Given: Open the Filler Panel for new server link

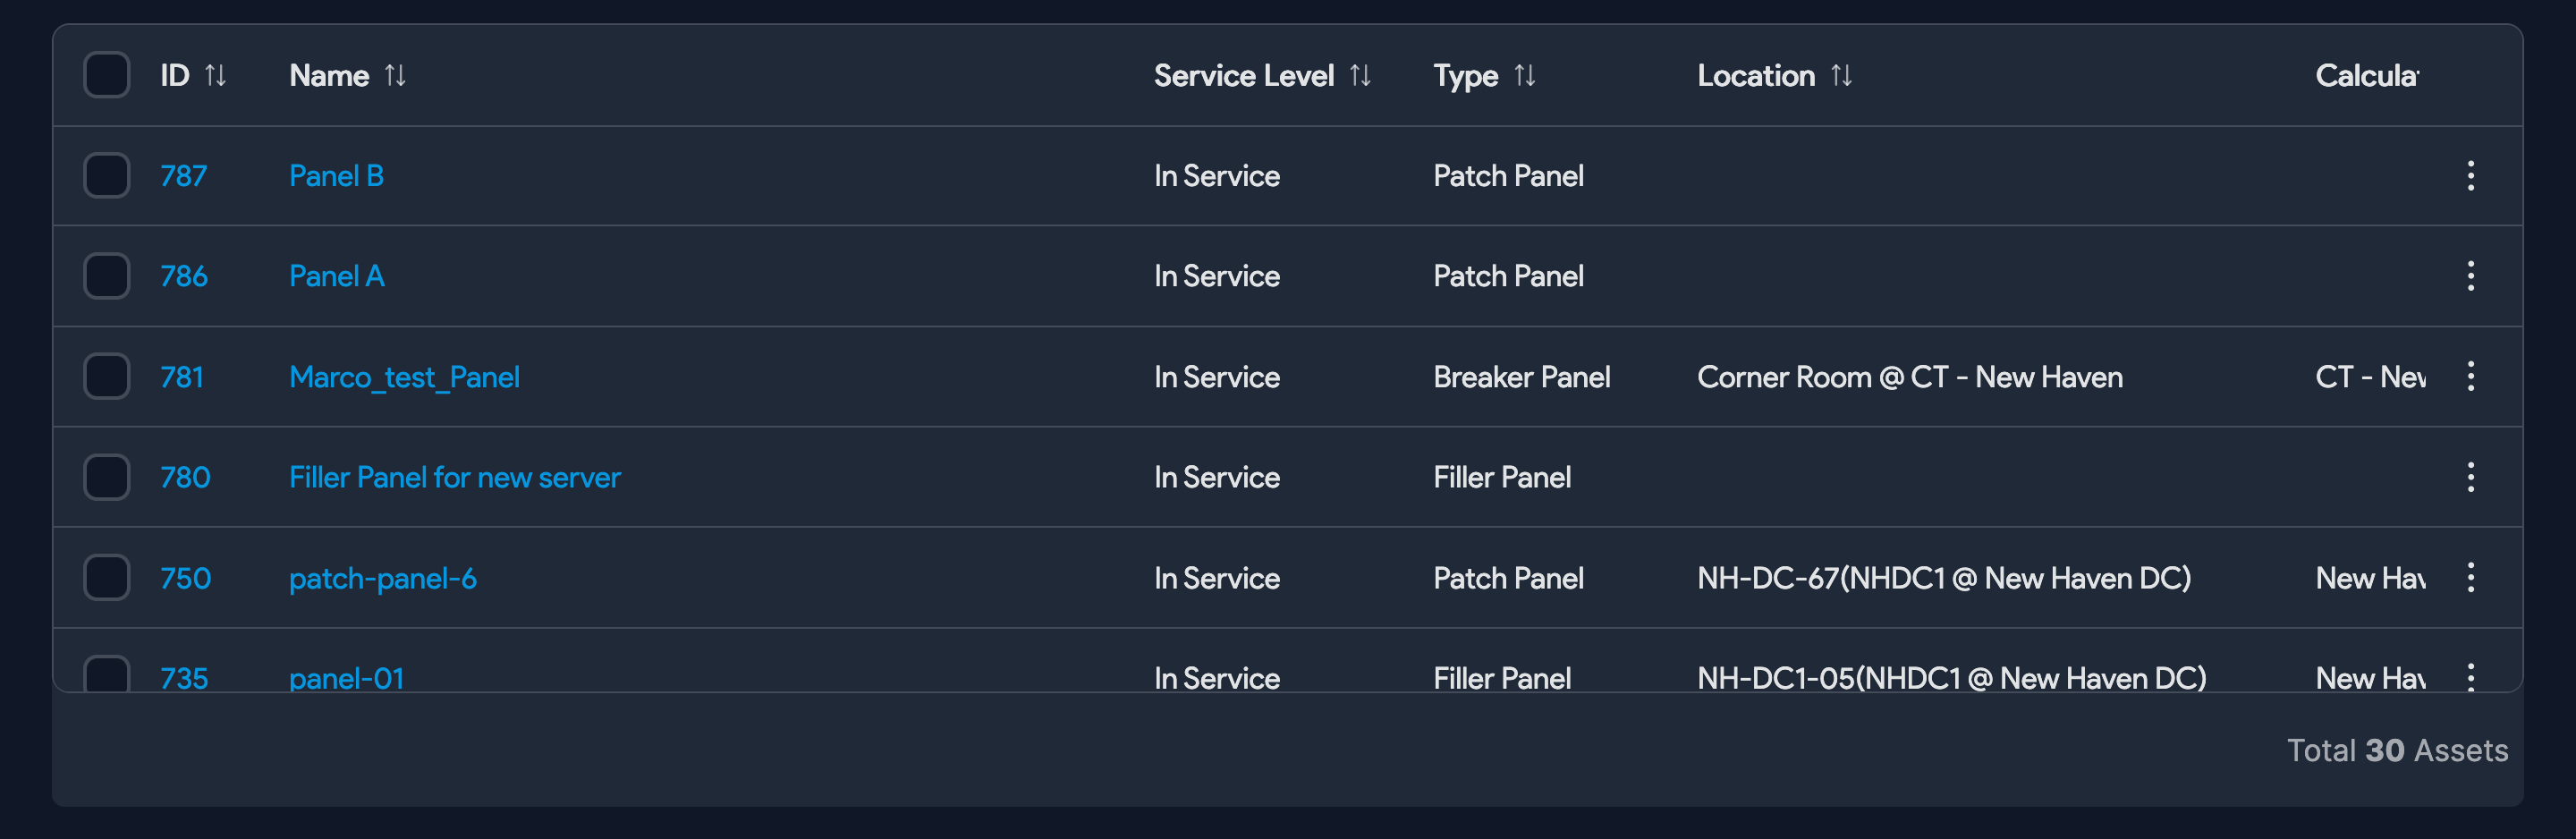Looking at the screenshot, I should 454,477.
